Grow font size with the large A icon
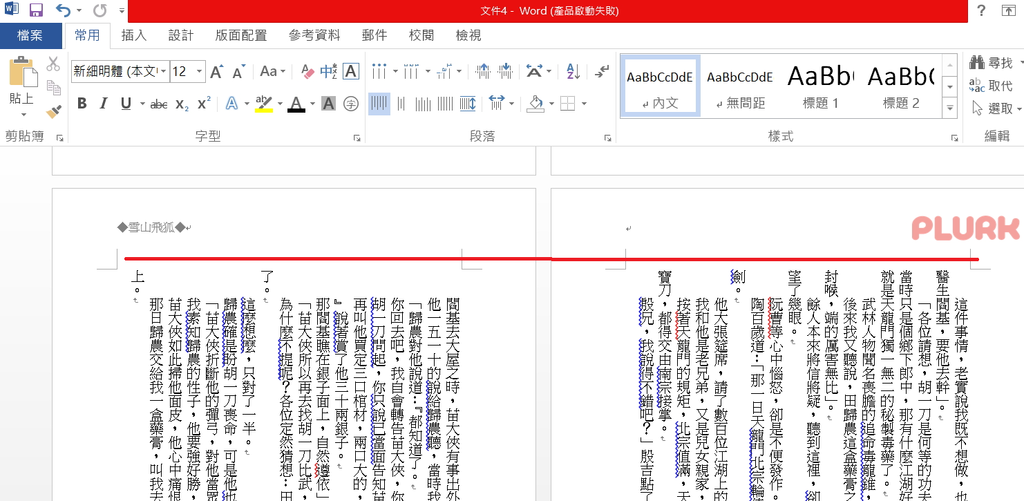Viewport: 1024px width, 501px height. point(217,71)
